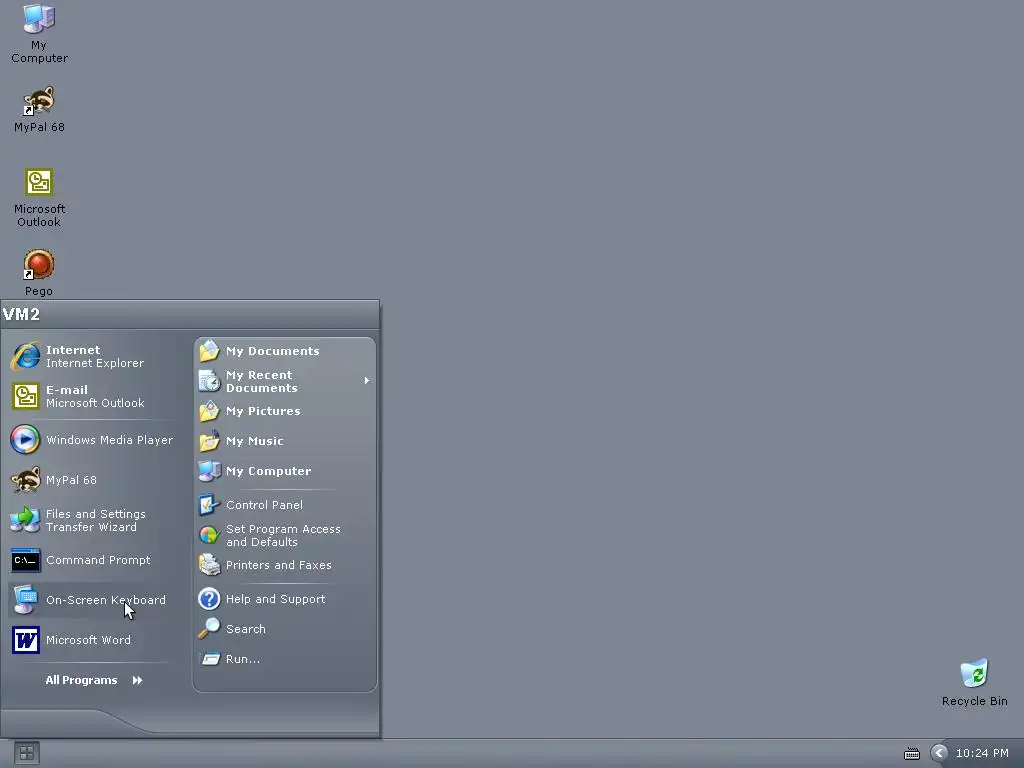The width and height of the screenshot is (1024, 768).
Task: Click Command Prompt label
Action: pyautogui.click(x=98, y=560)
